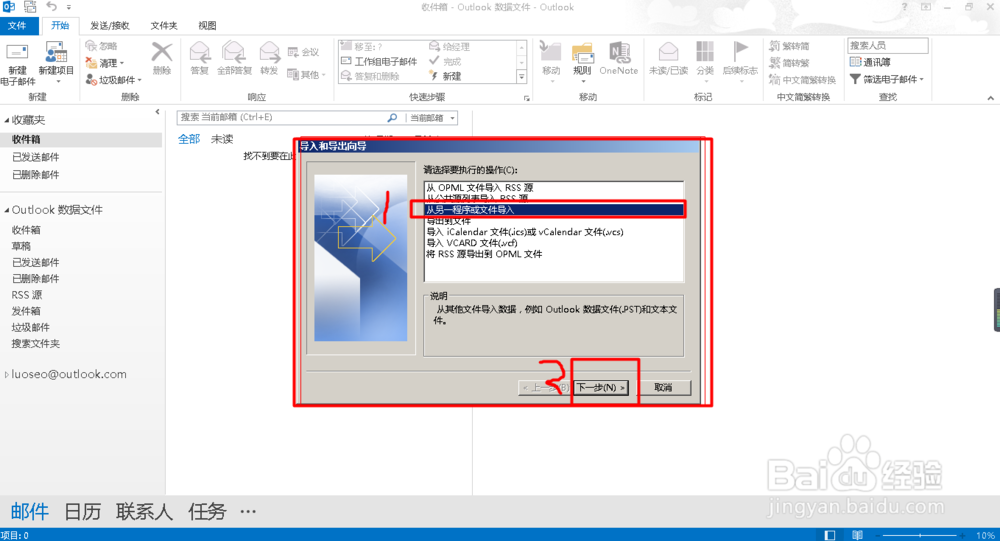Open the Rules dropdown
This screenshot has height=541, width=1000.
(x=582, y=63)
